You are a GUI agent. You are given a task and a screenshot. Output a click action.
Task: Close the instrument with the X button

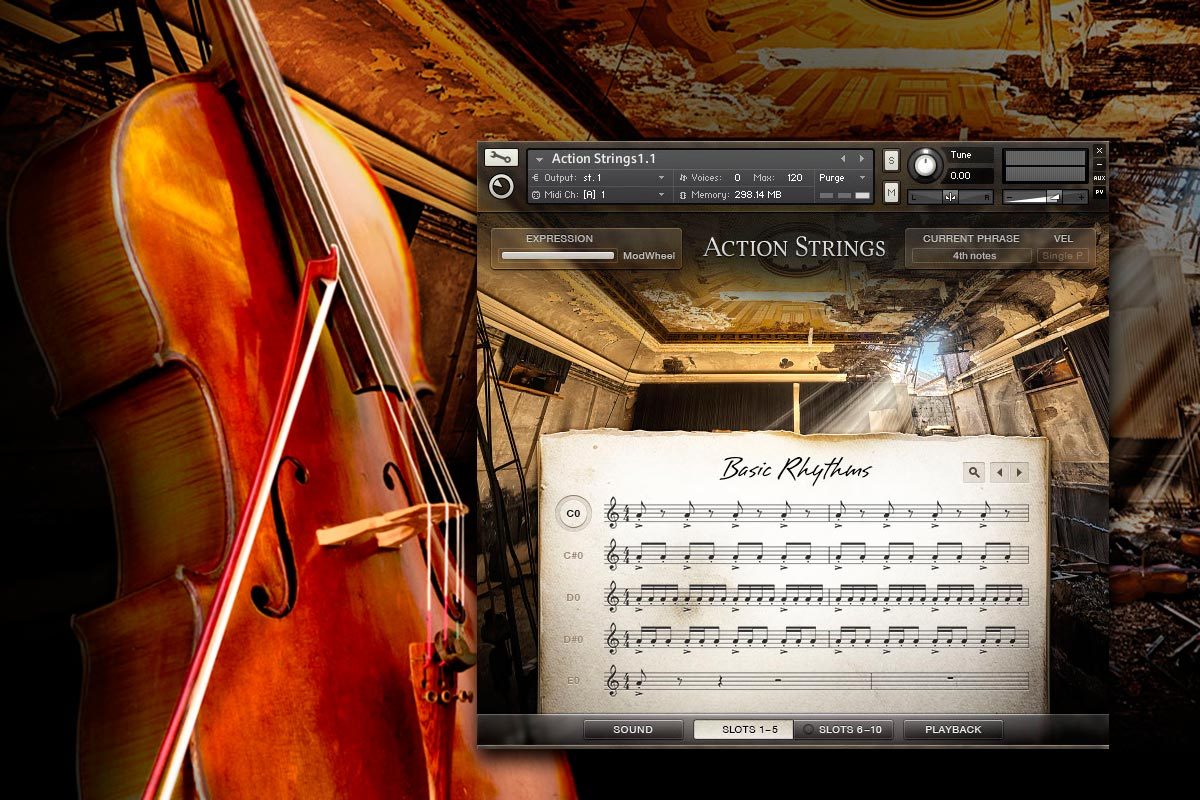pyautogui.click(x=1099, y=151)
